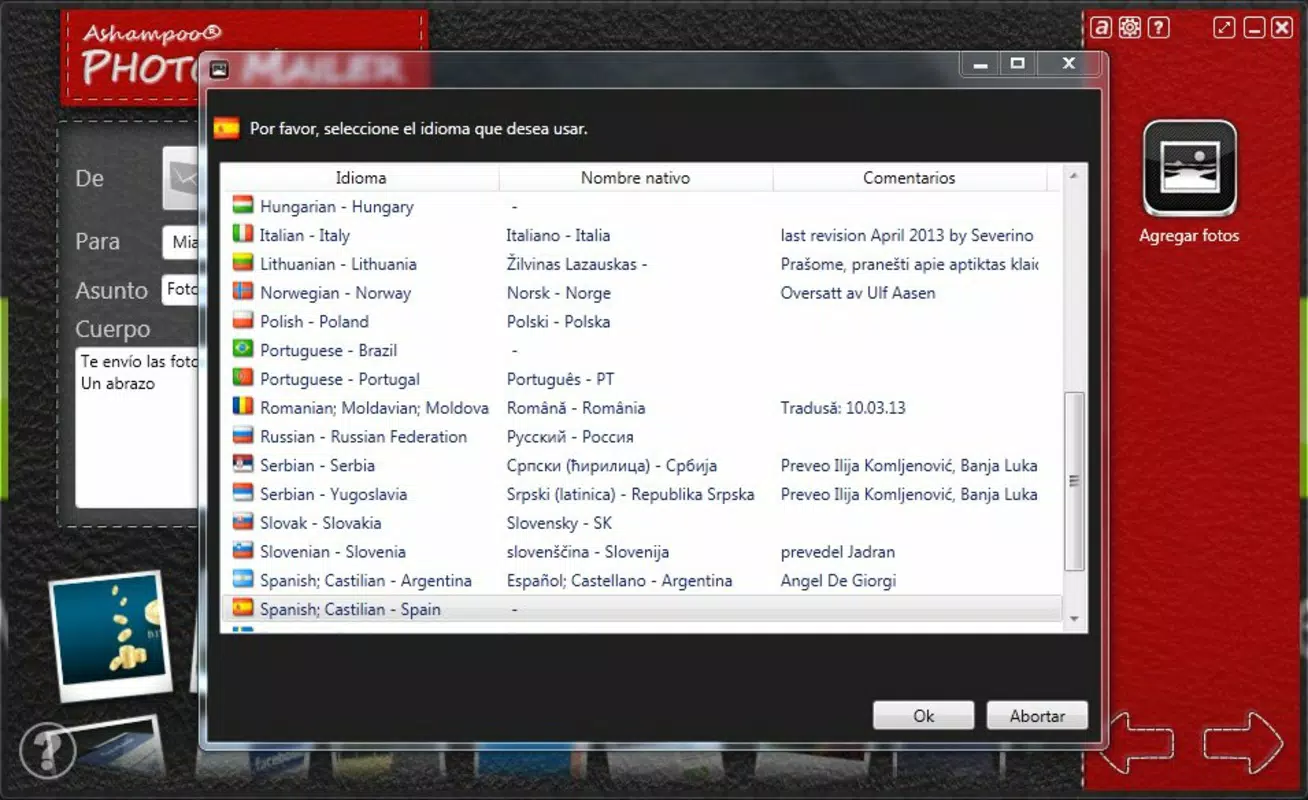Confirm language with Ok button
Viewport: 1308px width, 800px height.
point(923,716)
